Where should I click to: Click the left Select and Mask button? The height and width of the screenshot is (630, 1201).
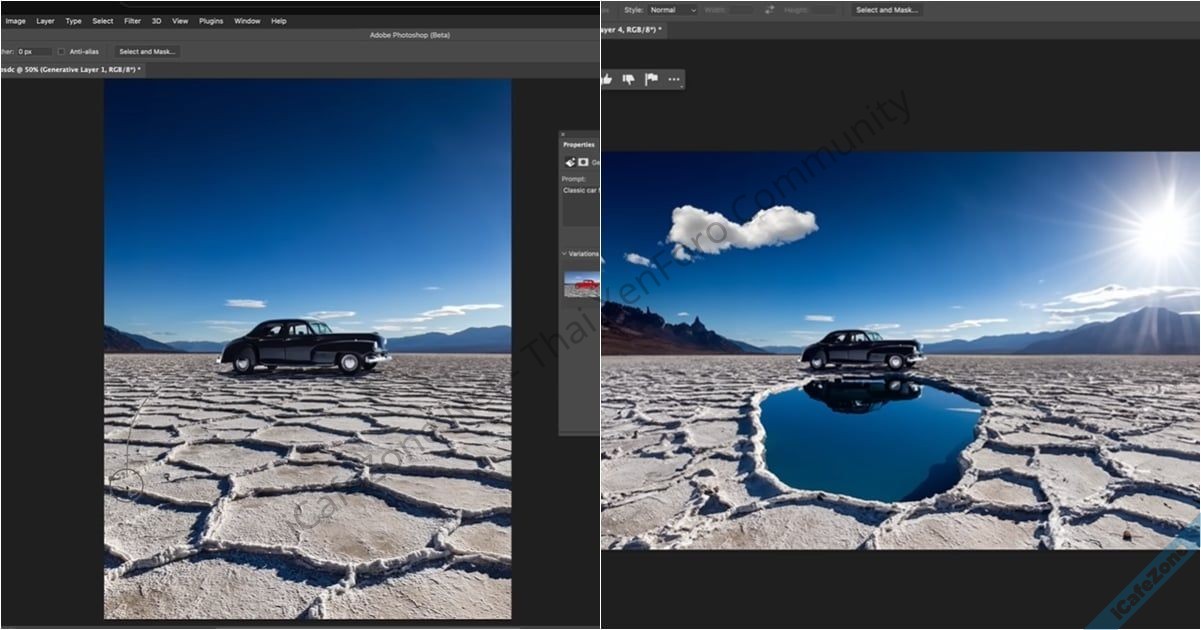[x=147, y=51]
